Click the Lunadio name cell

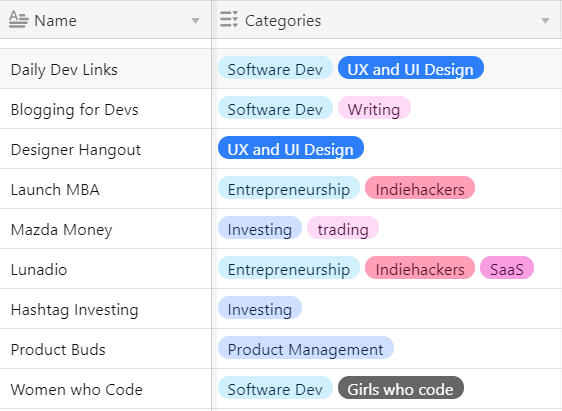pyautogui.click(x=106, y=269)
